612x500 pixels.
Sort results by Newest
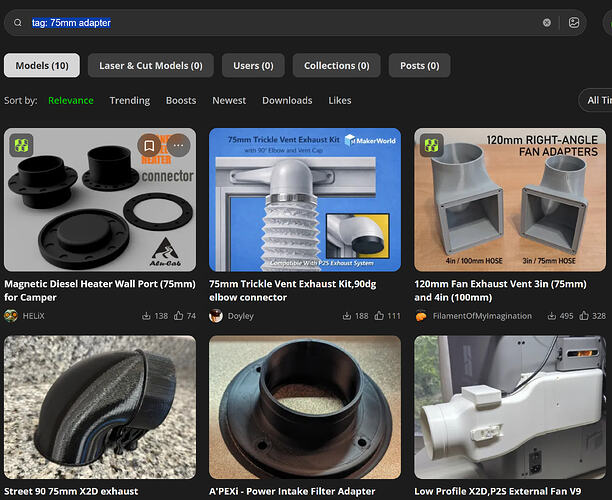pyautogui.click(x=229, y=101)
